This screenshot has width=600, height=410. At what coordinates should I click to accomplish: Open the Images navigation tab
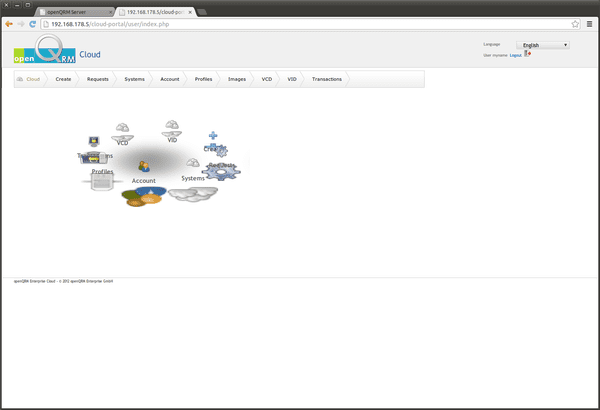(x=237, y=79)
